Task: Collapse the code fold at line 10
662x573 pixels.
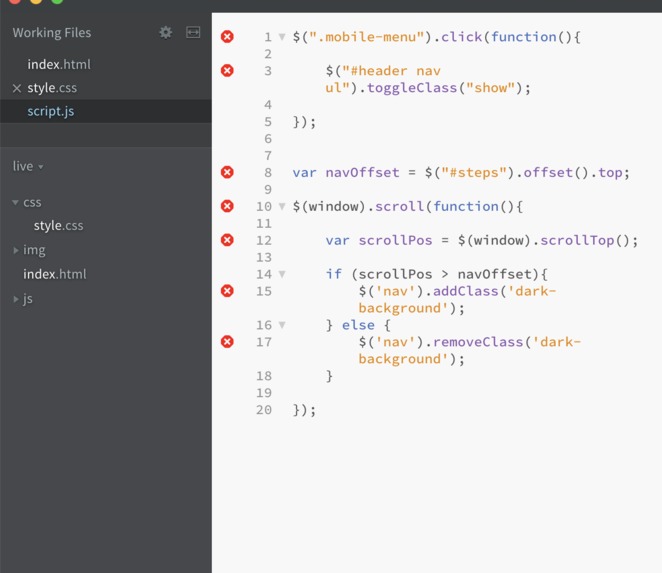Action: click(x=282, y=206)
